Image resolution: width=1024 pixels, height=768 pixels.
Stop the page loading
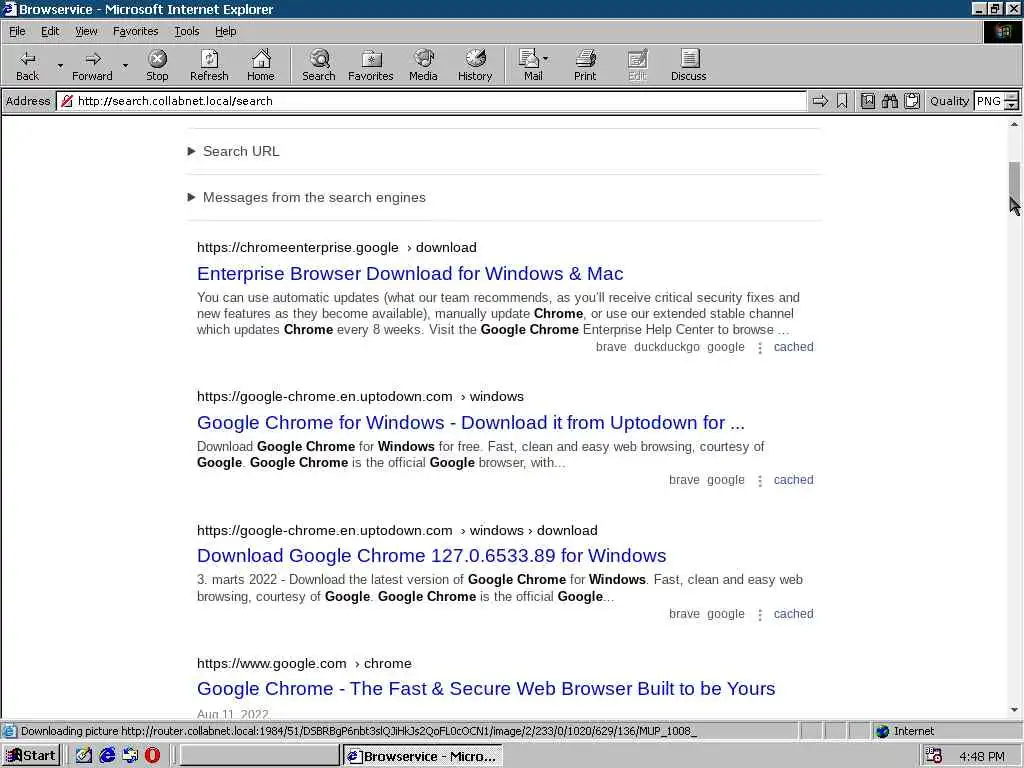pyautogui.click(x=157, y=65)
